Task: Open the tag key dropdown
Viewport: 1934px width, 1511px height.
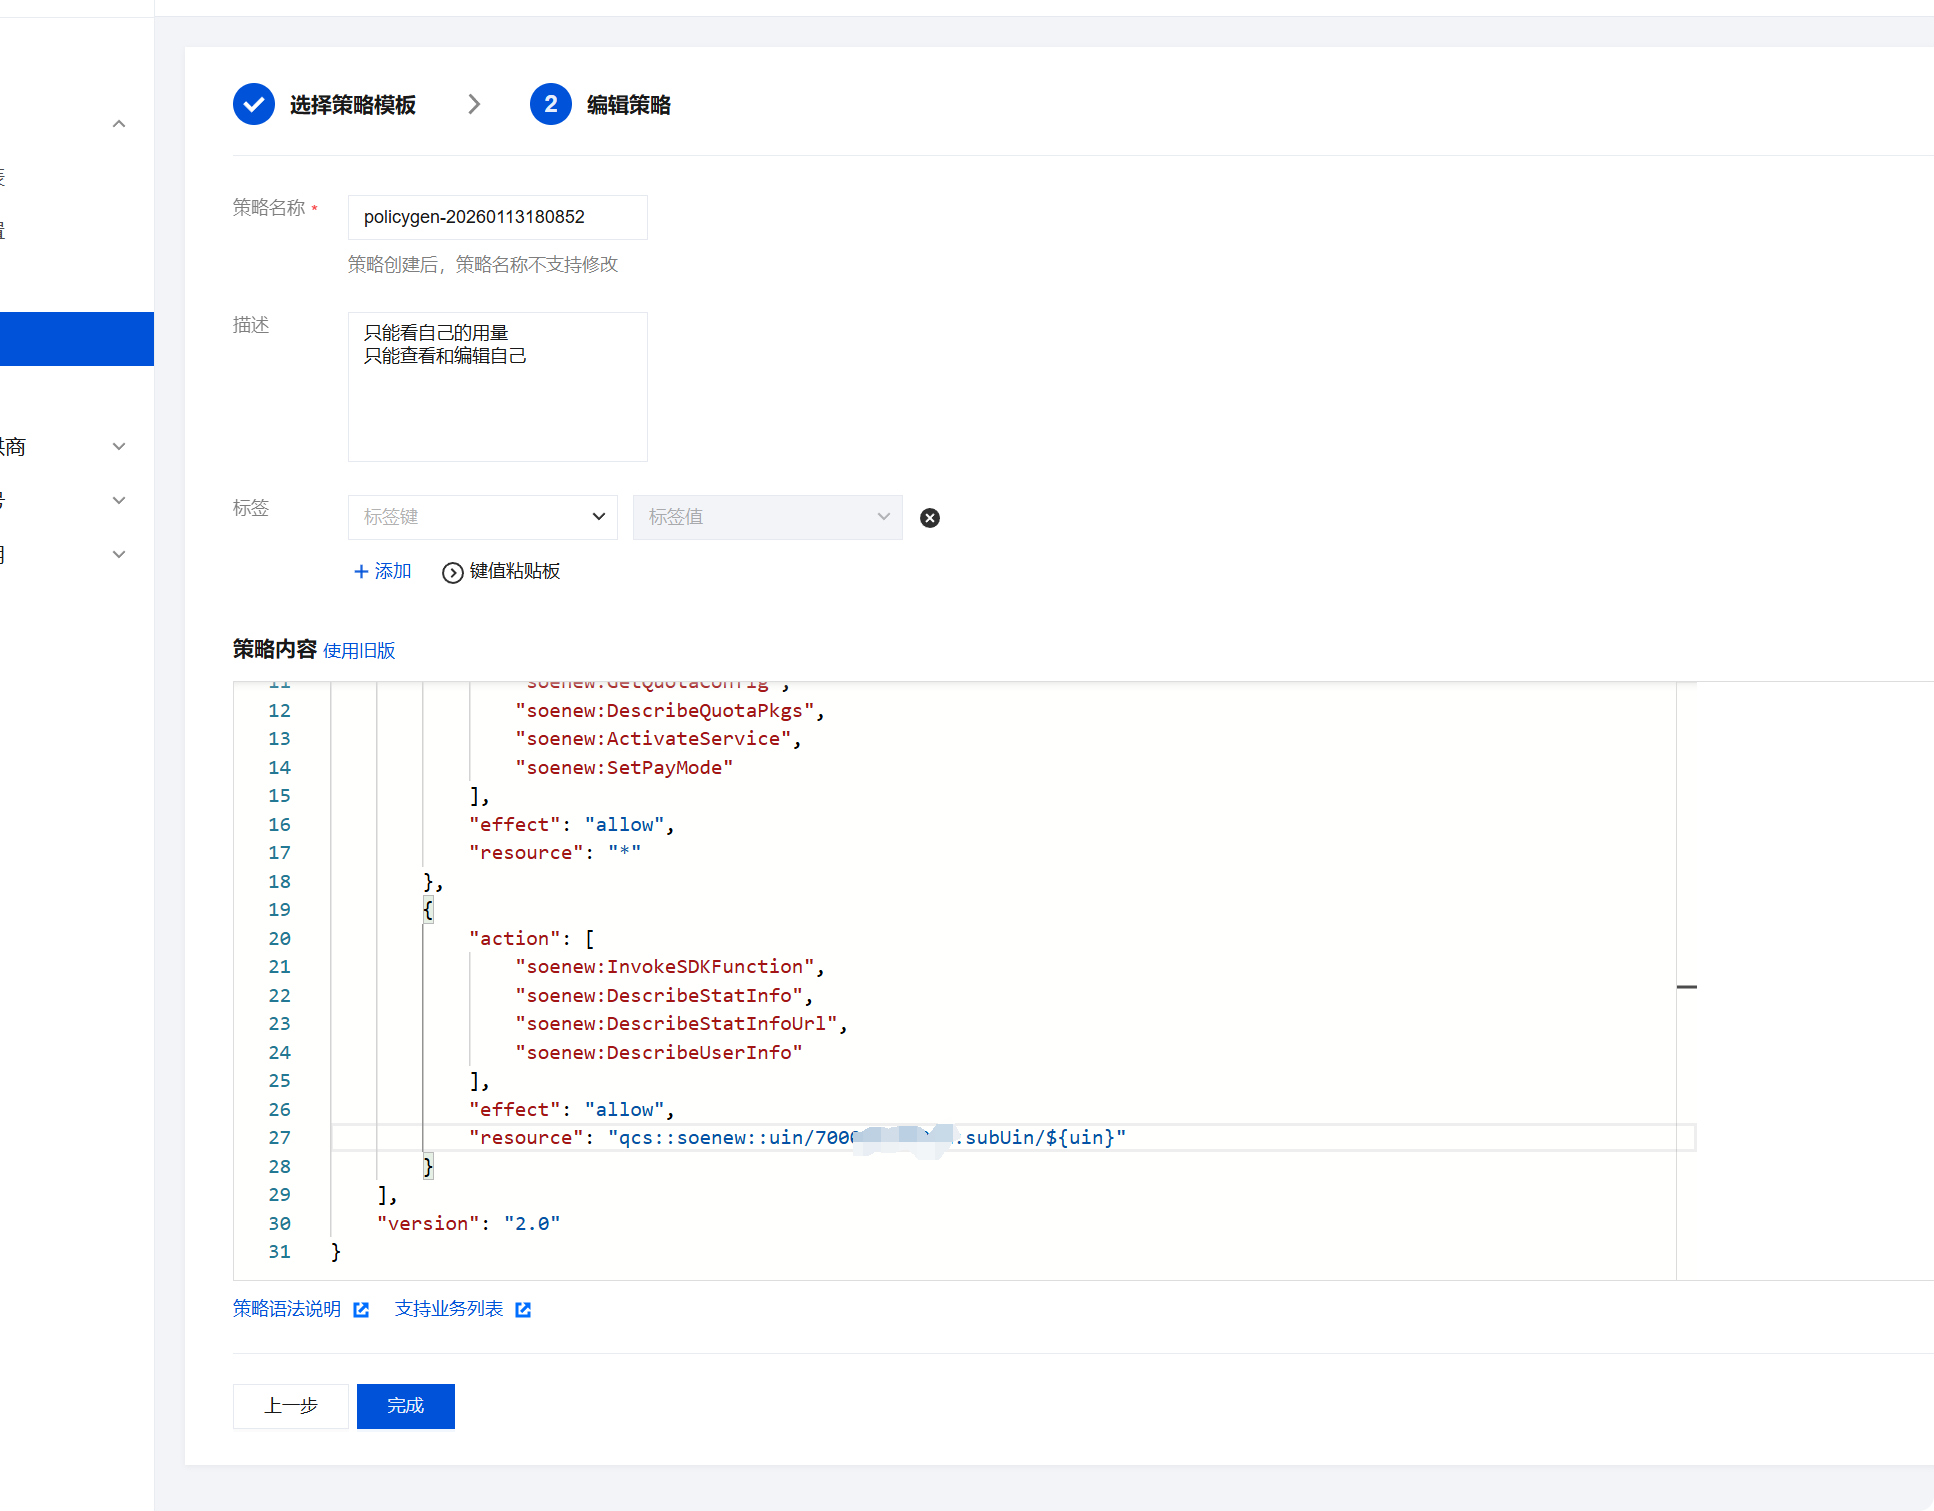Action: pos(483,517)
